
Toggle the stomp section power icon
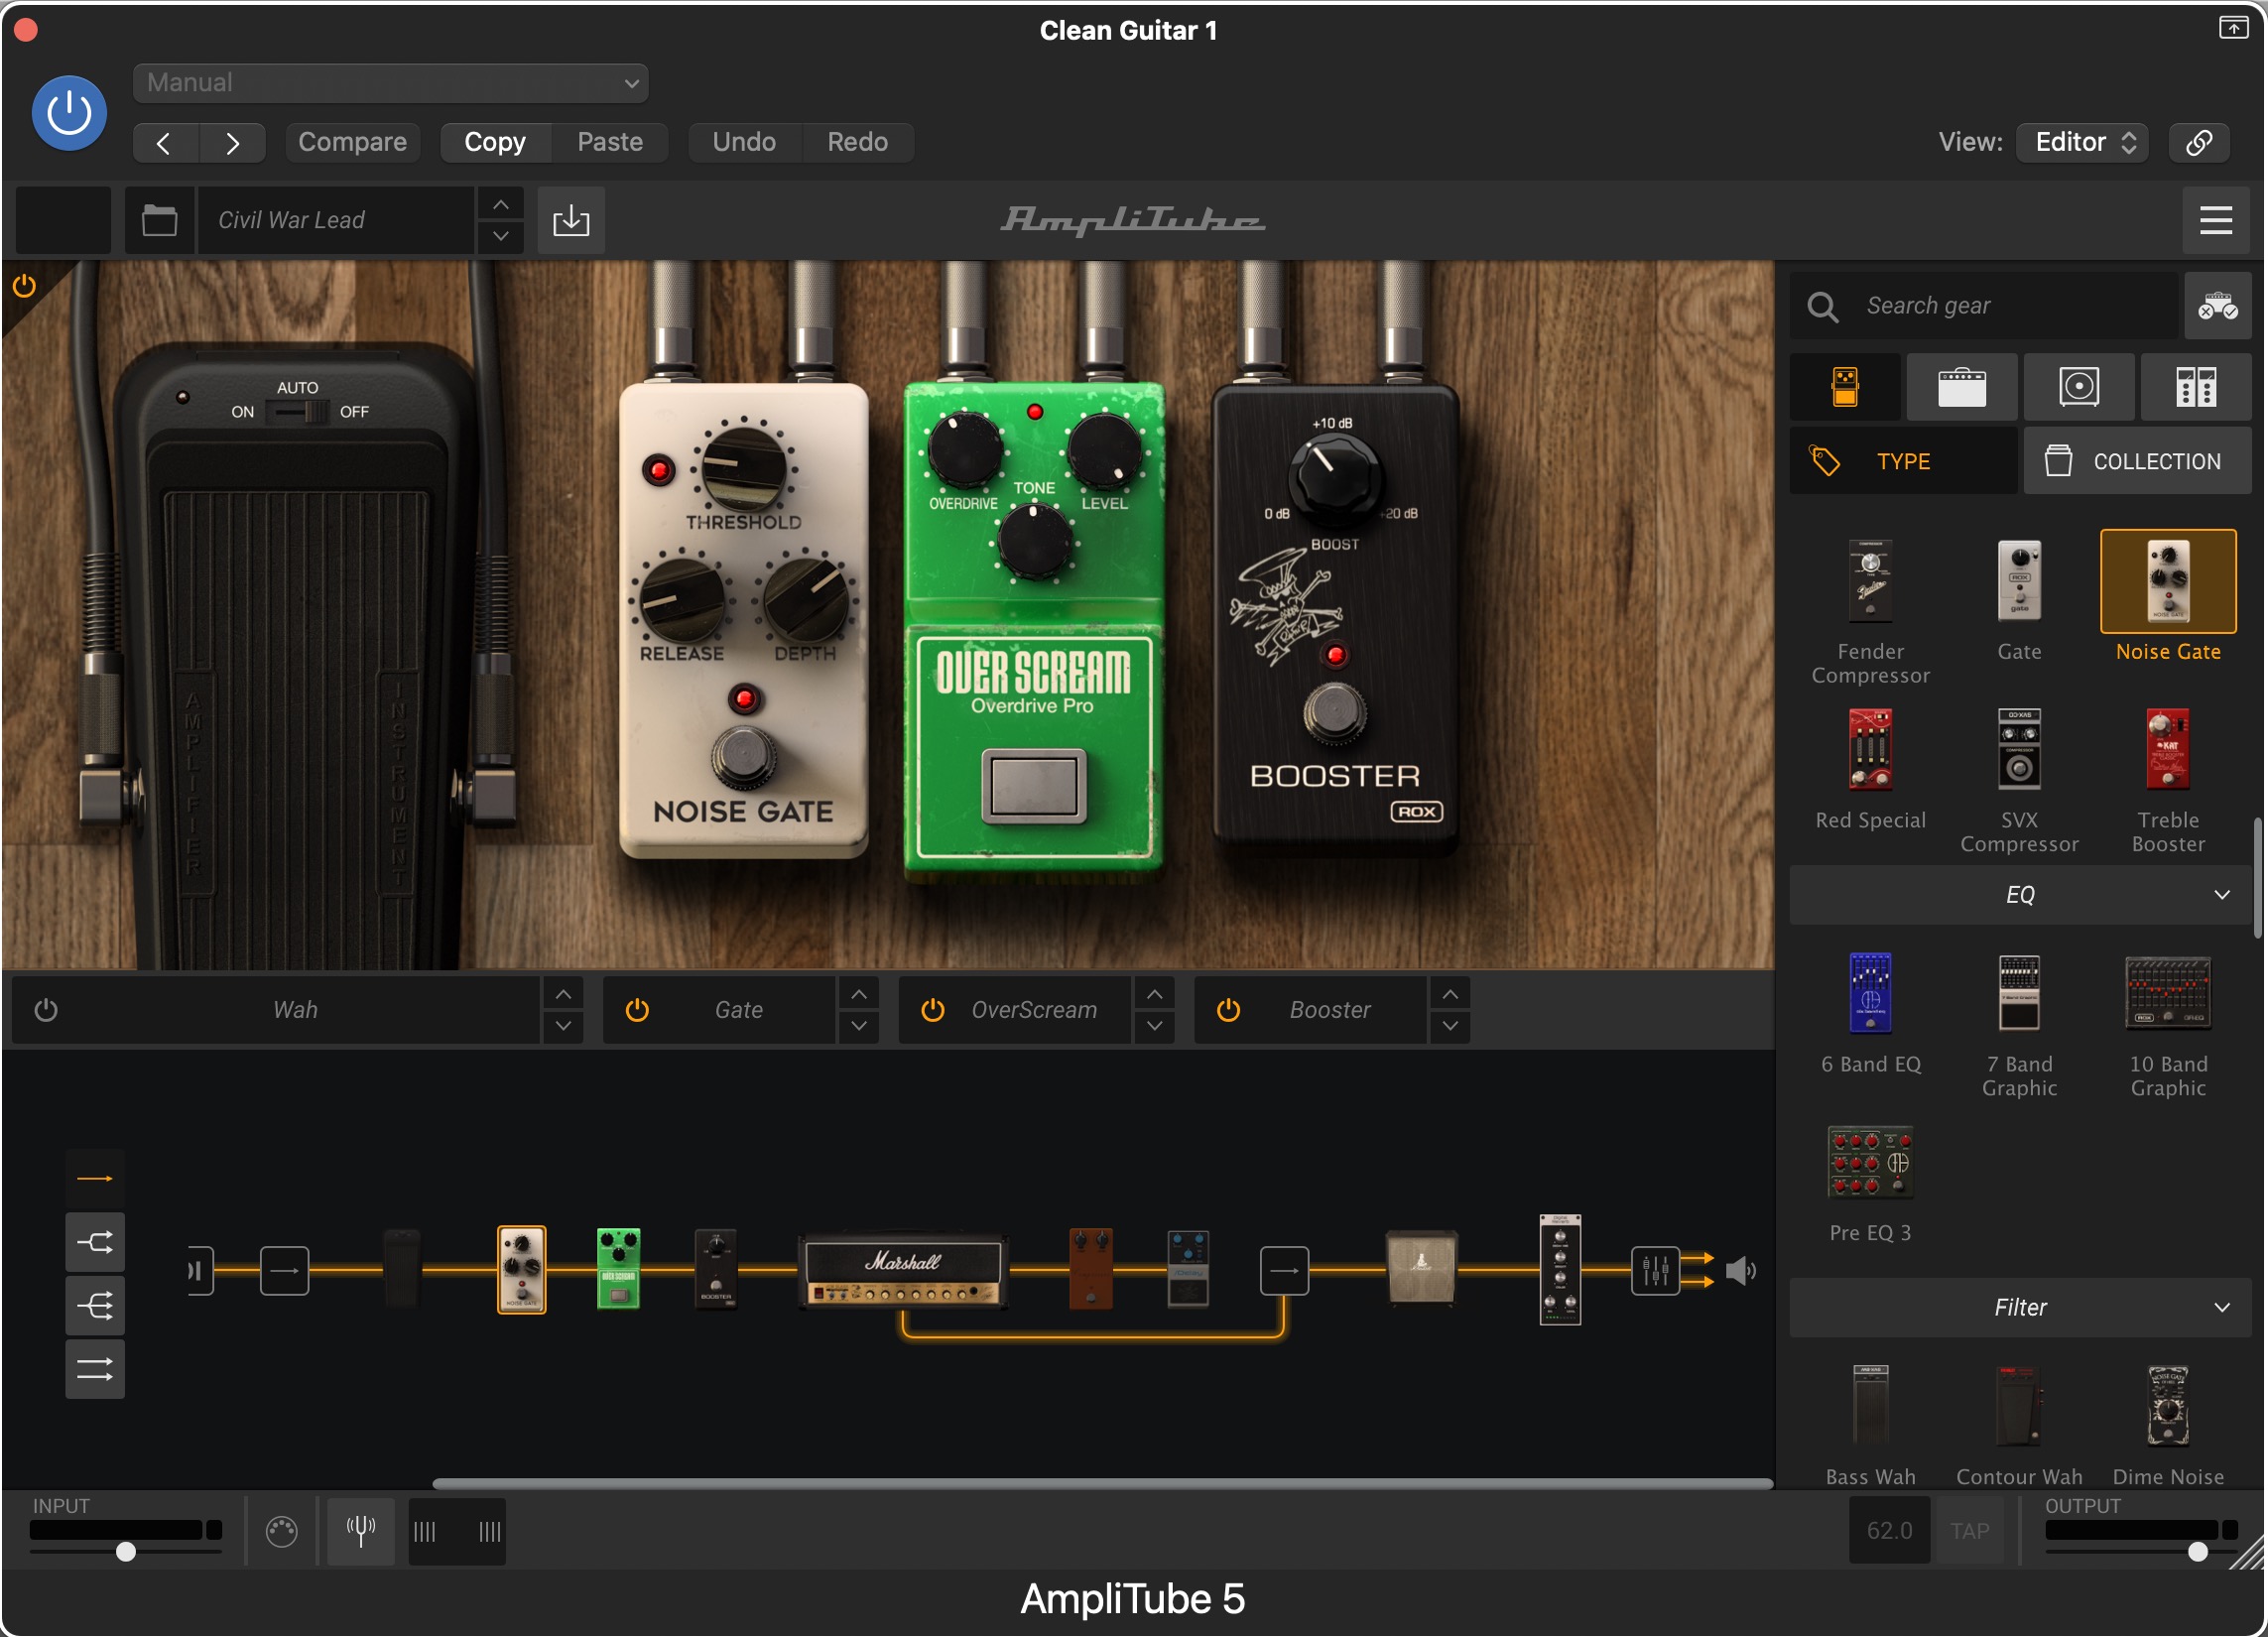25,287
